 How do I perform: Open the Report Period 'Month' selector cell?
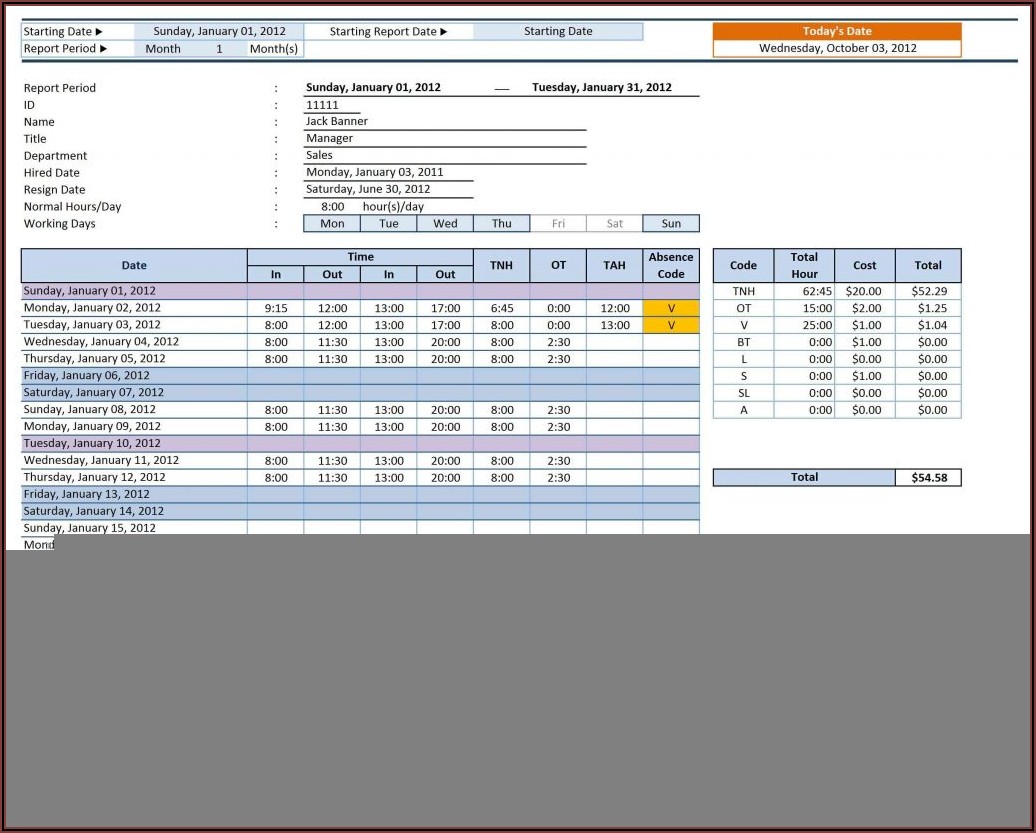click(x=163, y=48)
